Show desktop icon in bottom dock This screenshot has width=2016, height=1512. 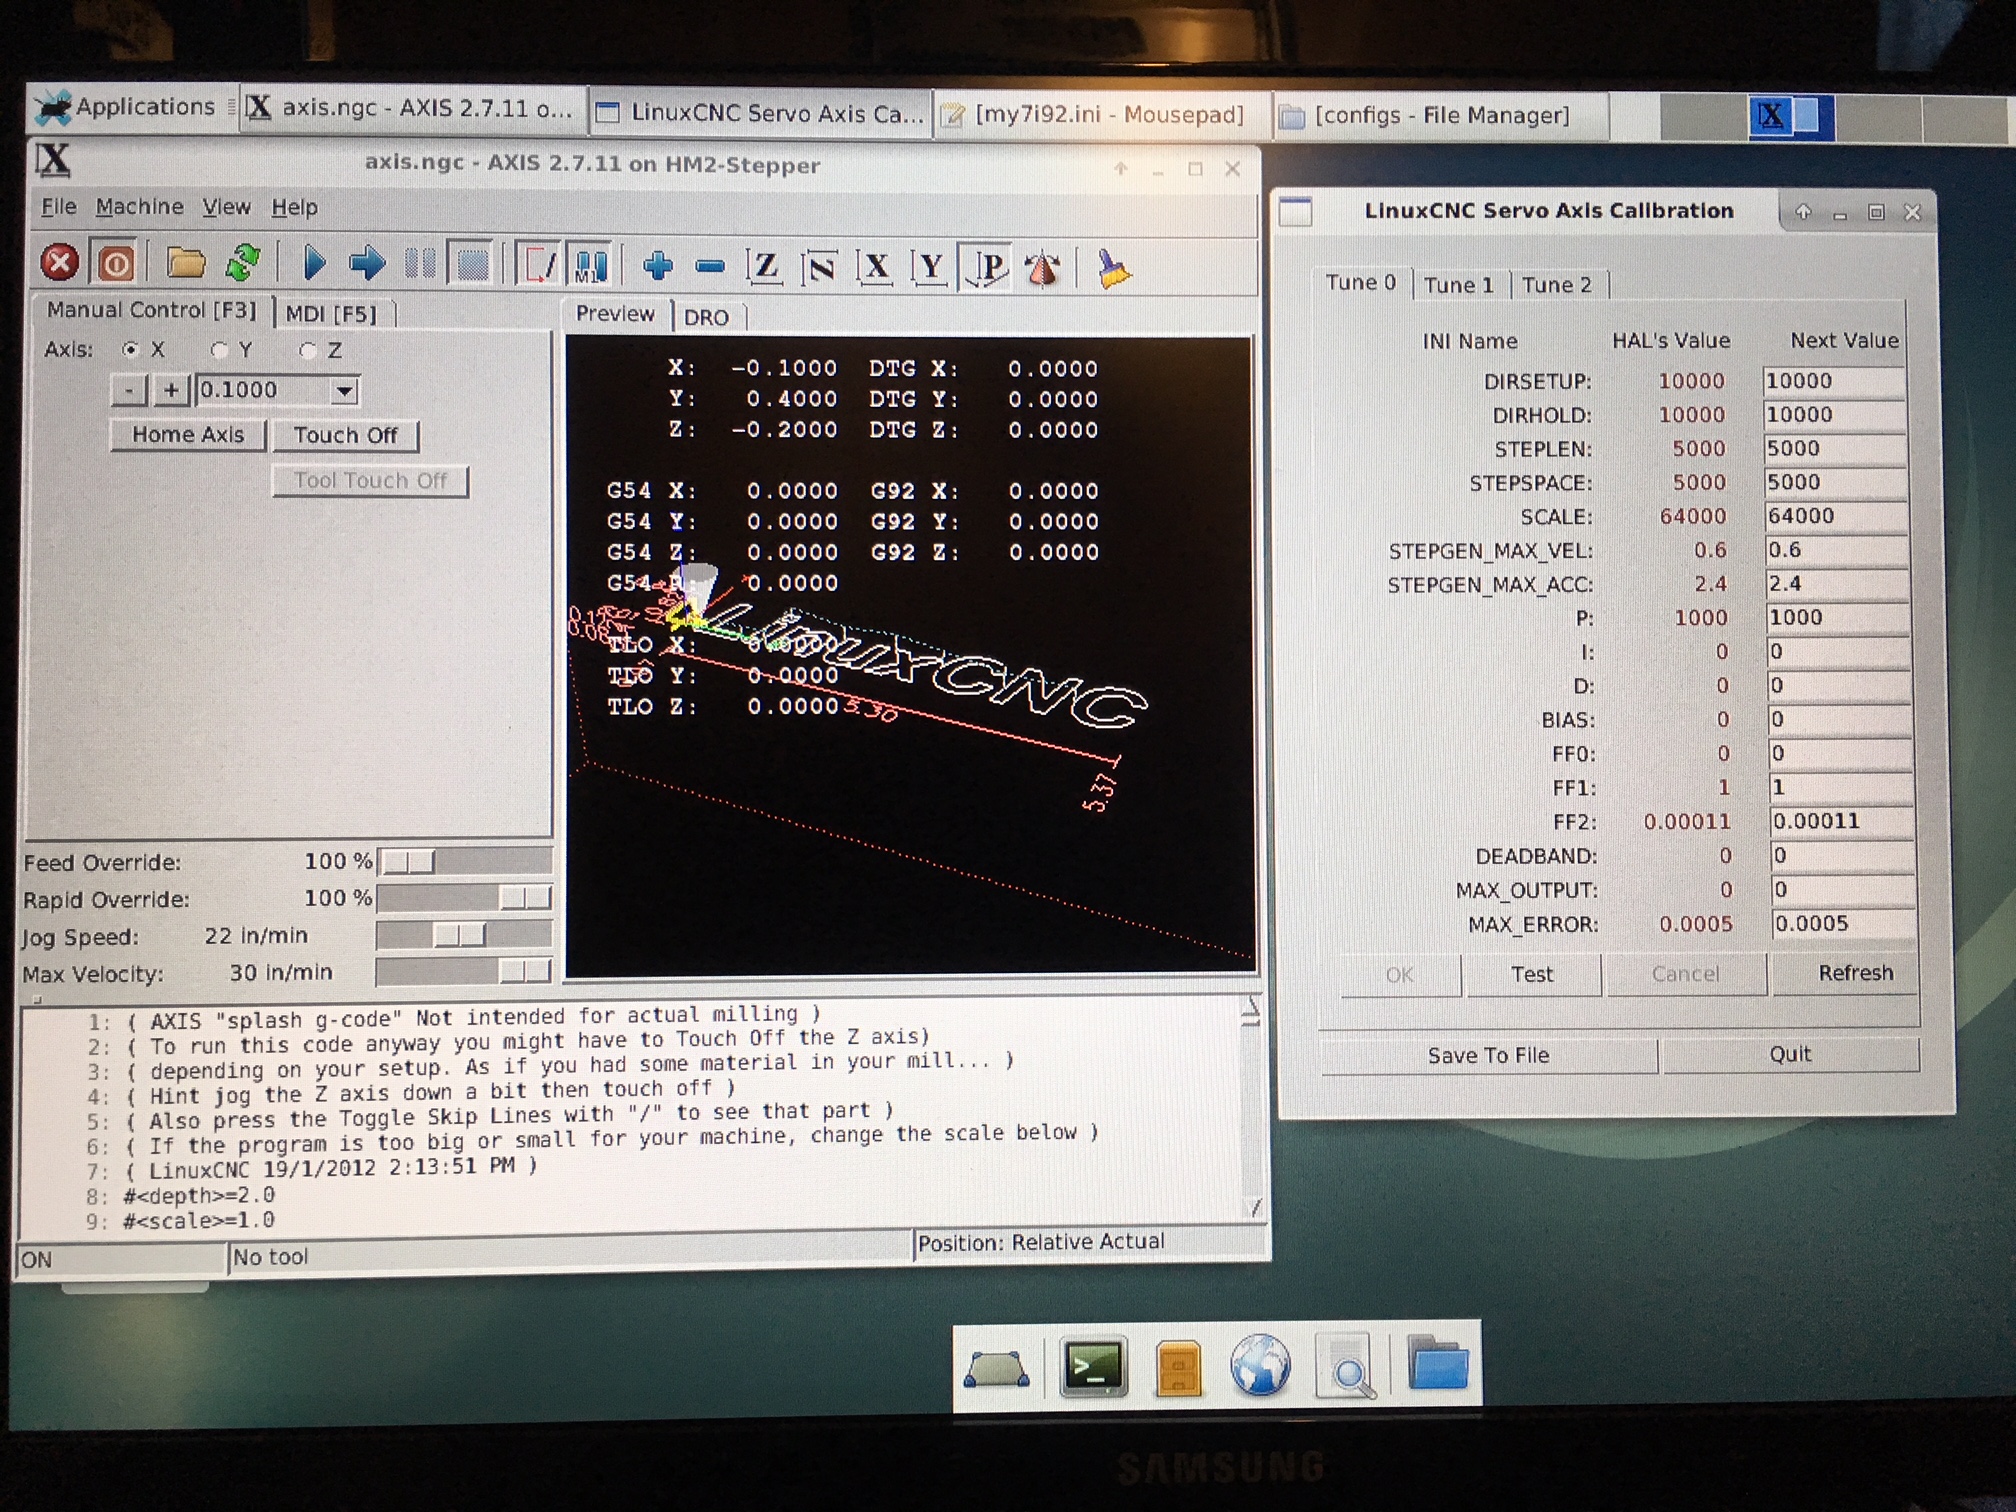[x=996, y=1369]
